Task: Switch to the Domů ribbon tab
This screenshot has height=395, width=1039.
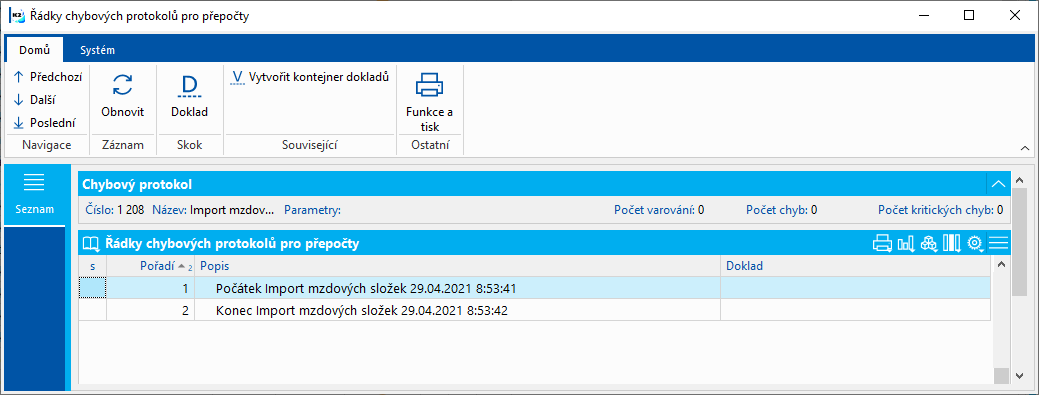Action: coord(34,50)
